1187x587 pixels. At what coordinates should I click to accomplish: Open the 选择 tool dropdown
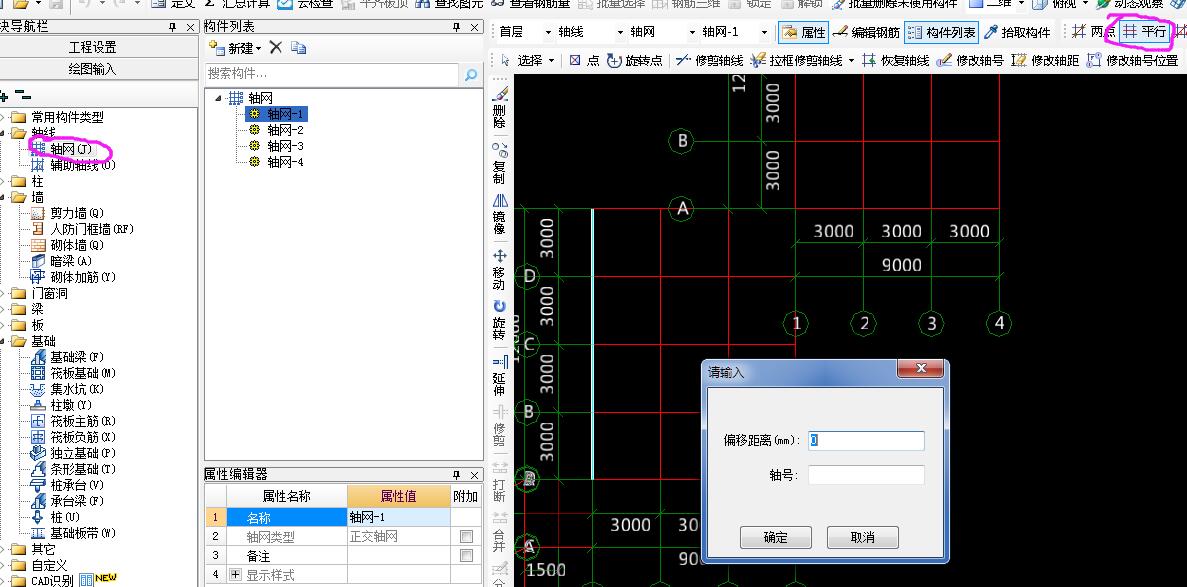[x=551, y=61]
